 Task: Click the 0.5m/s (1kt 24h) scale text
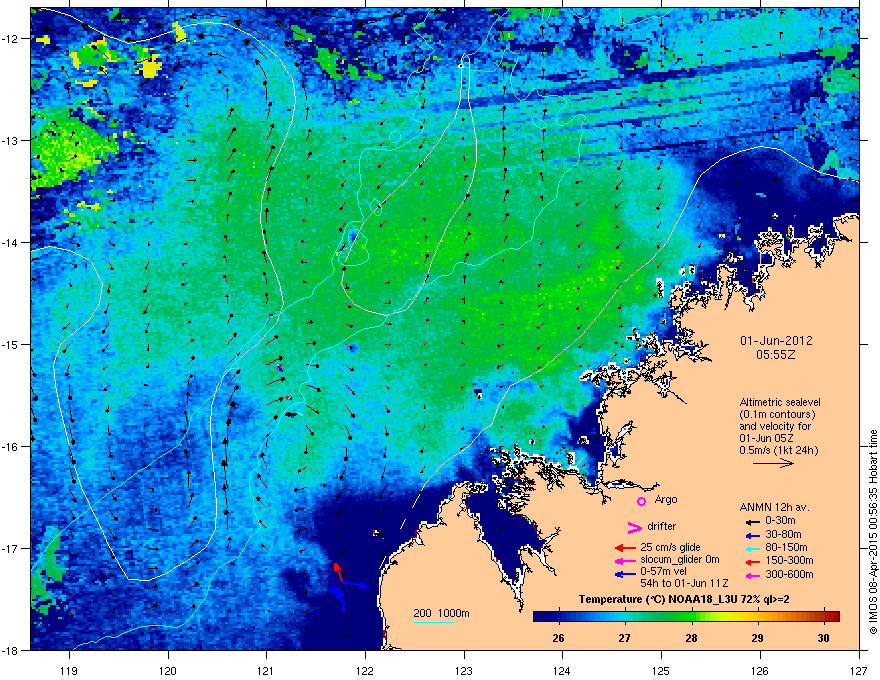tap(778, 450)
